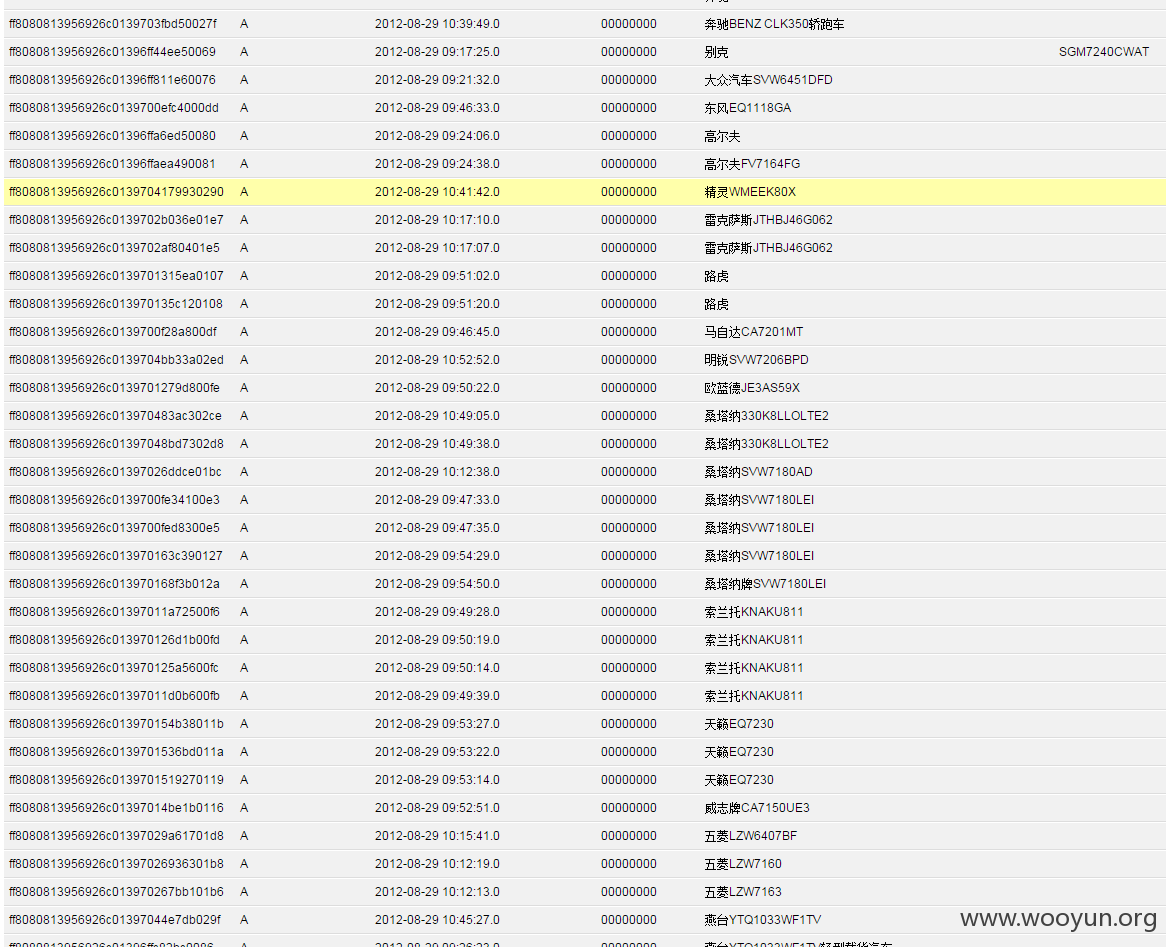The image size is (1166, 947).
Task: Select the 桑塔纳牌SVW7180LEI cell
Action: click(765, 584)
